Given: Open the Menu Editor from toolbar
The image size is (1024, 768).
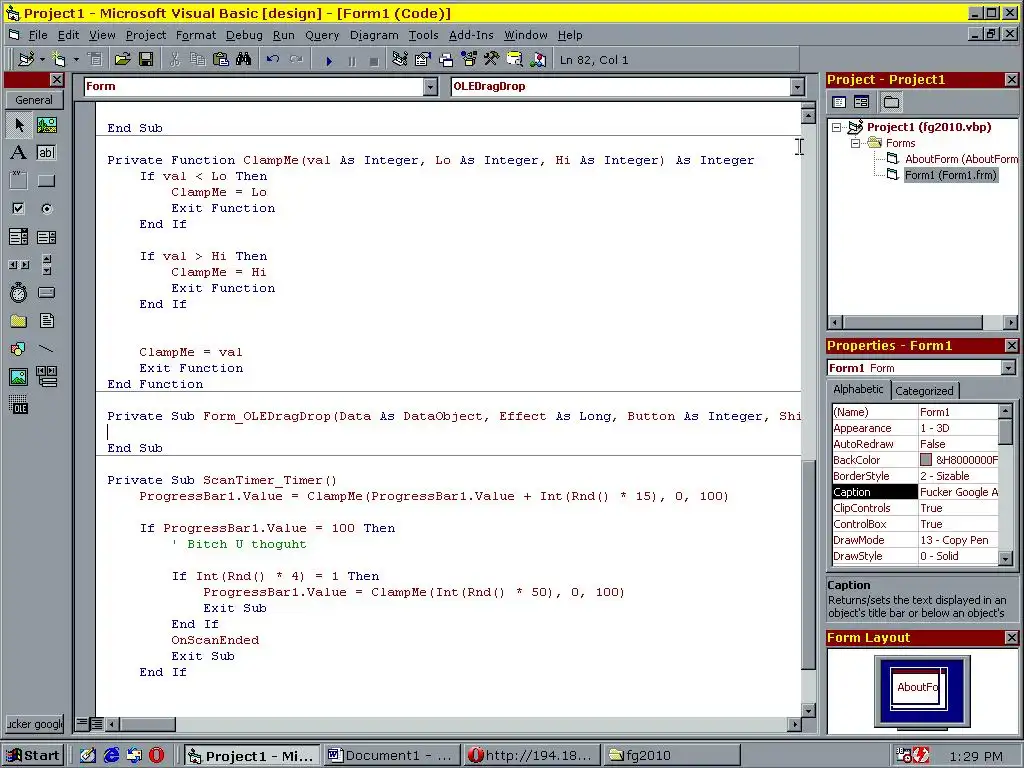Looking at the screenshot, I should coord(95,60).
